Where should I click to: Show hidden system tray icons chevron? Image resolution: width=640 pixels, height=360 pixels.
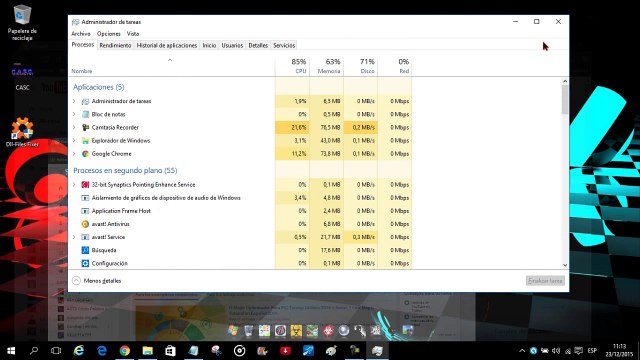pyautogui.click(x=522, y=351)
